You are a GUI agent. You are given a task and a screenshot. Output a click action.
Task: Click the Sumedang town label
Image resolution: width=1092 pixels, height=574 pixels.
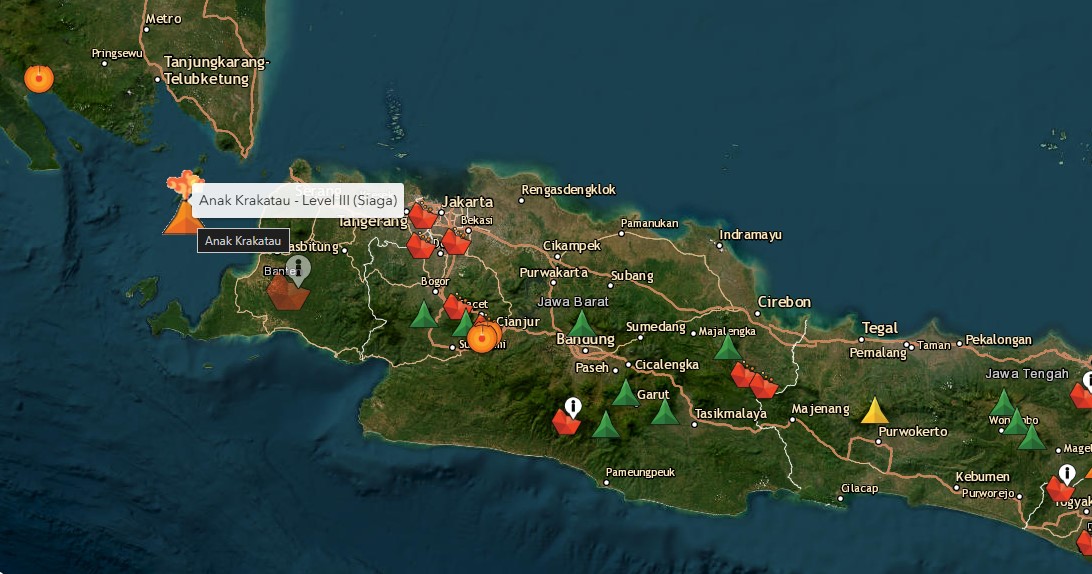tap(656, 327)
